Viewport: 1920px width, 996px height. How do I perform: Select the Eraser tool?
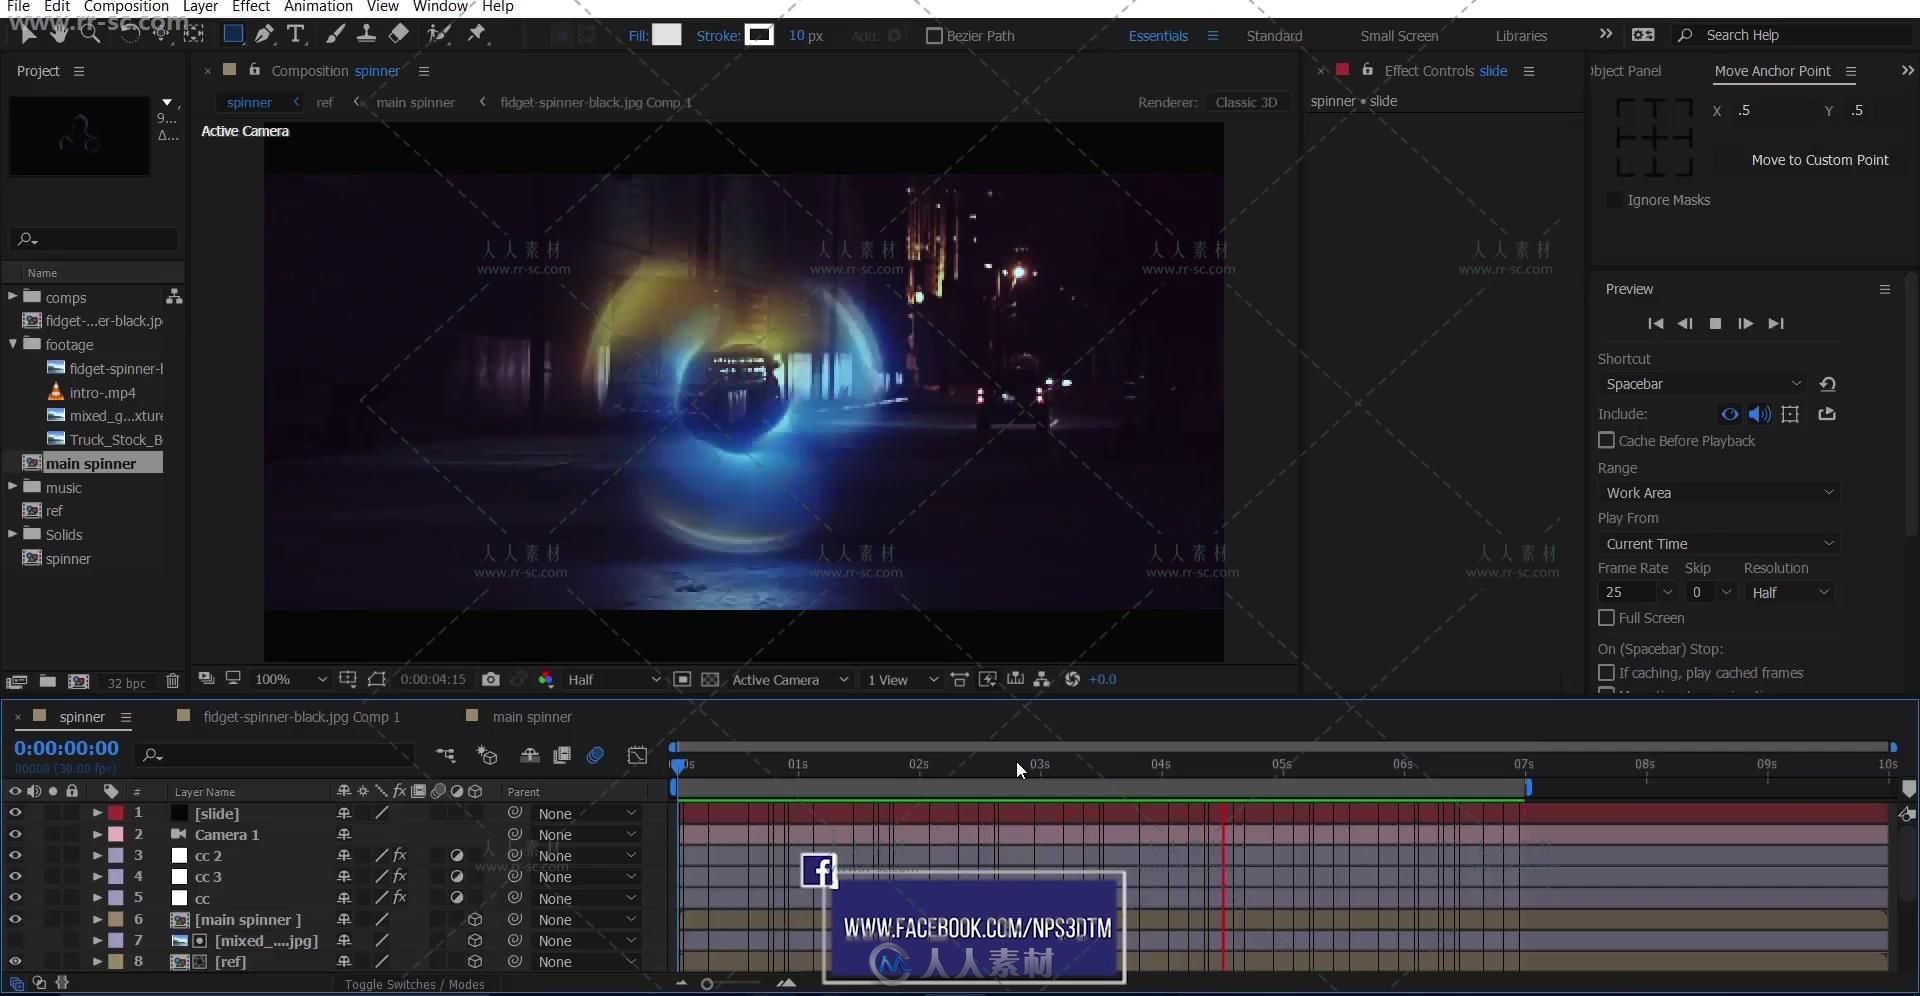(399, 34)
